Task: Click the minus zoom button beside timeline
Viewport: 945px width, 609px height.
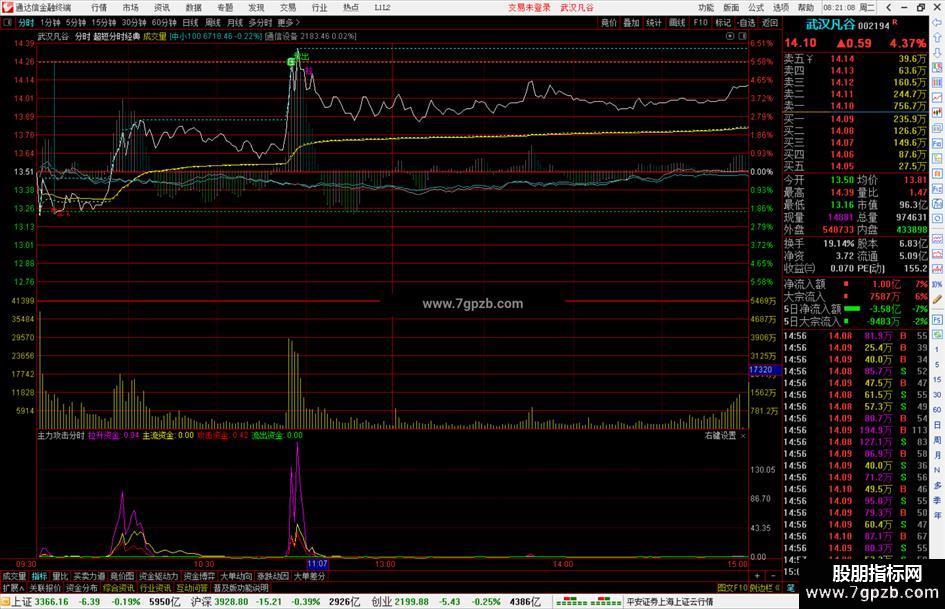Action: (773, 576)
